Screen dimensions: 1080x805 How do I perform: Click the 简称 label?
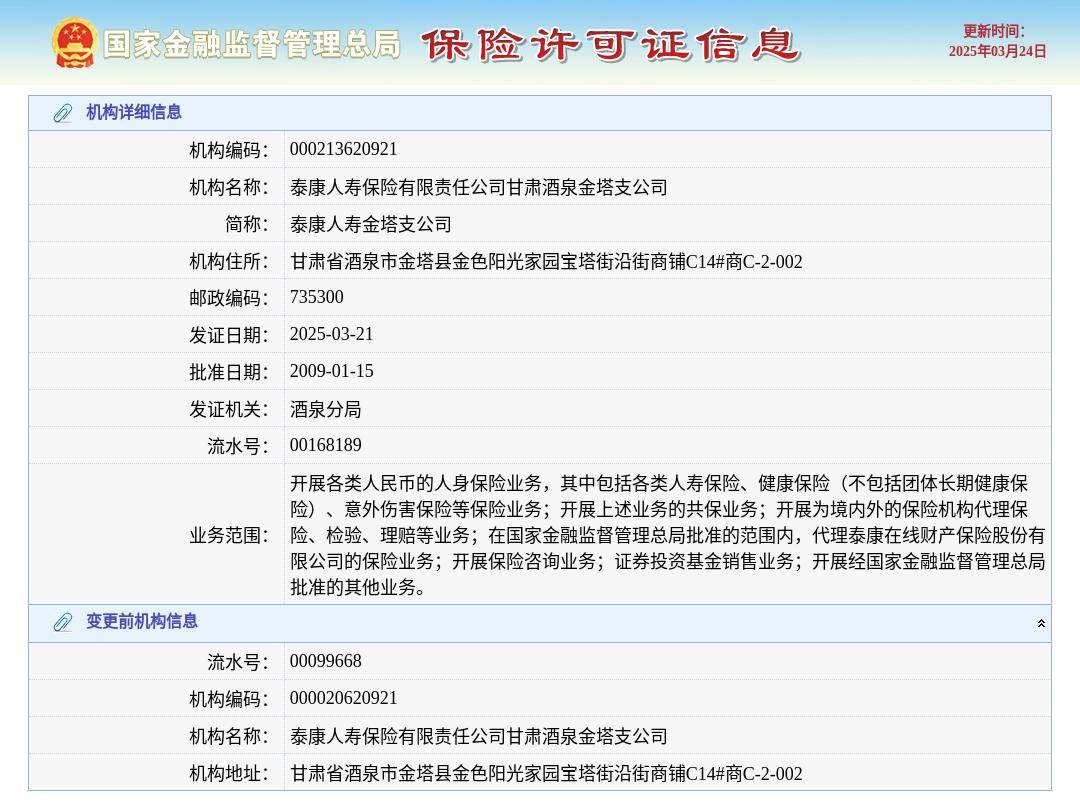247,224
